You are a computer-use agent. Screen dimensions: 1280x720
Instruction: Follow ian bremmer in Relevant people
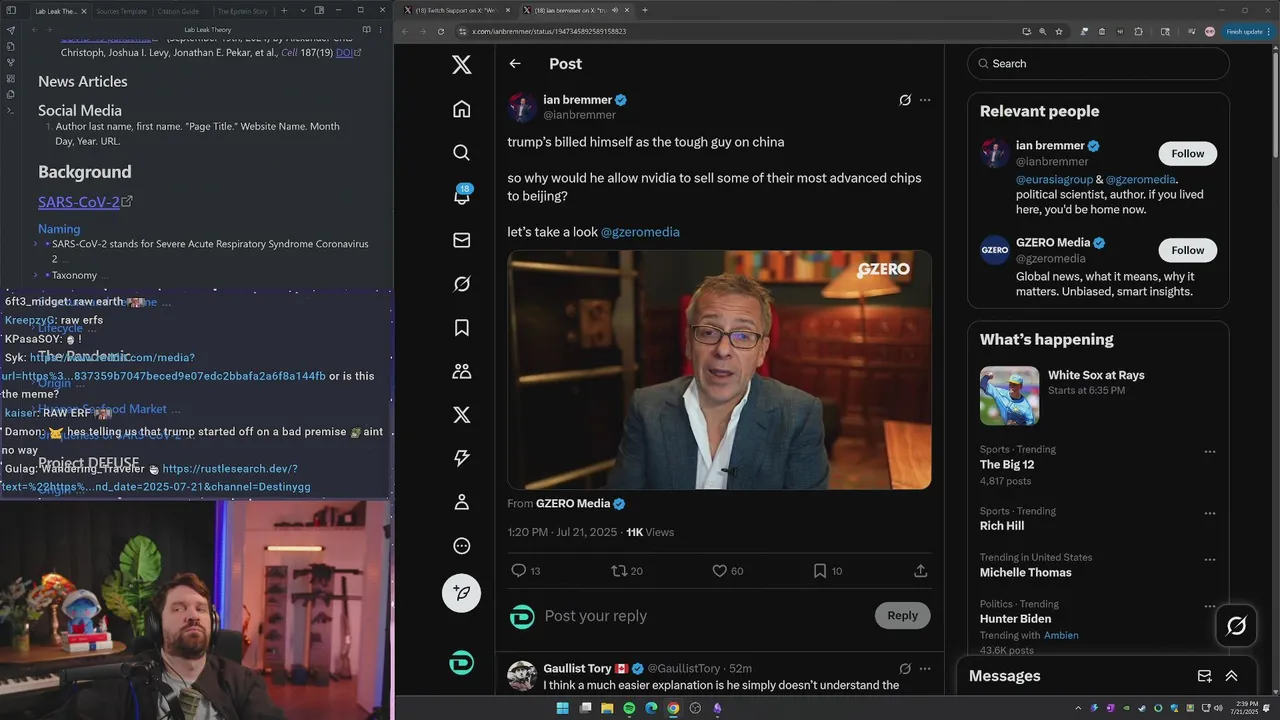[x=1188, y=153]
